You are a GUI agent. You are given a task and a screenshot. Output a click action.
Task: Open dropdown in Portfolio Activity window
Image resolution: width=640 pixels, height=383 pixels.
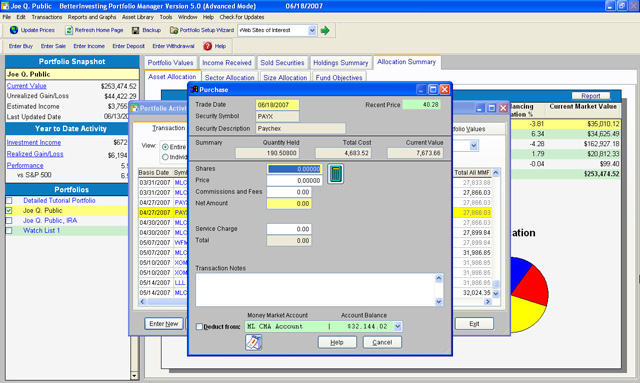point(473,146)
